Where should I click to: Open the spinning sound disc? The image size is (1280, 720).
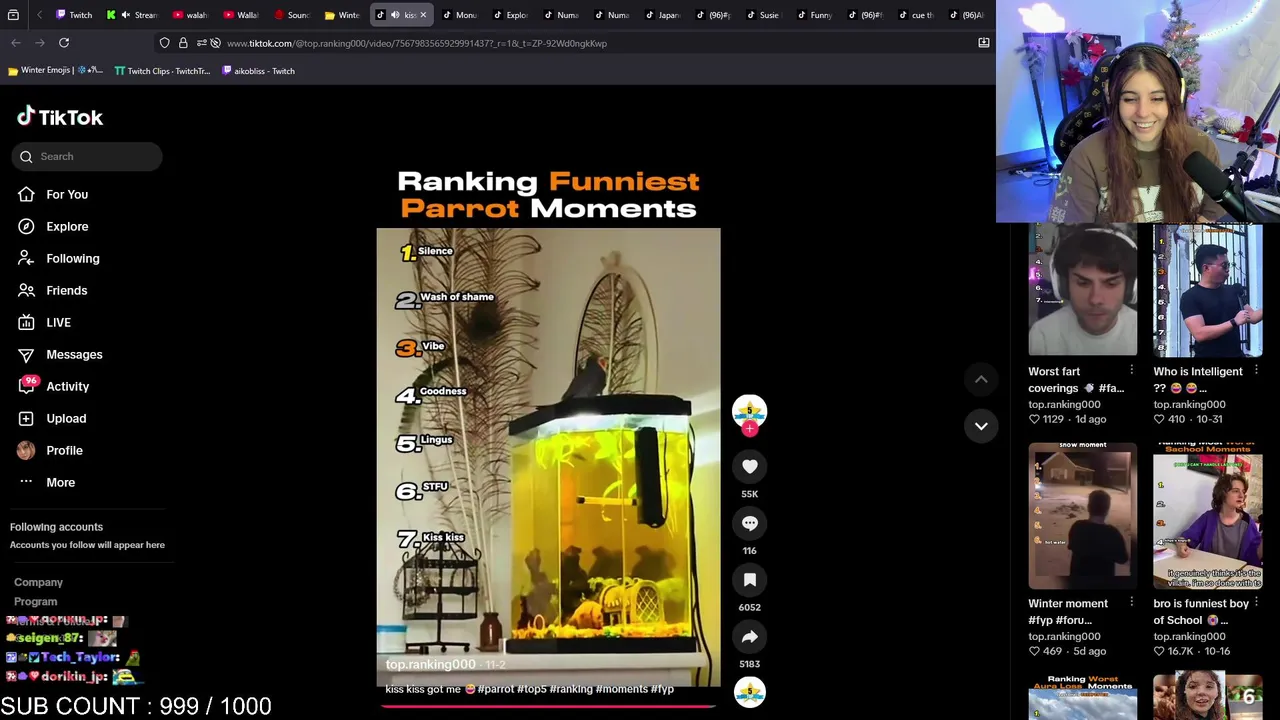pos(750,693)
